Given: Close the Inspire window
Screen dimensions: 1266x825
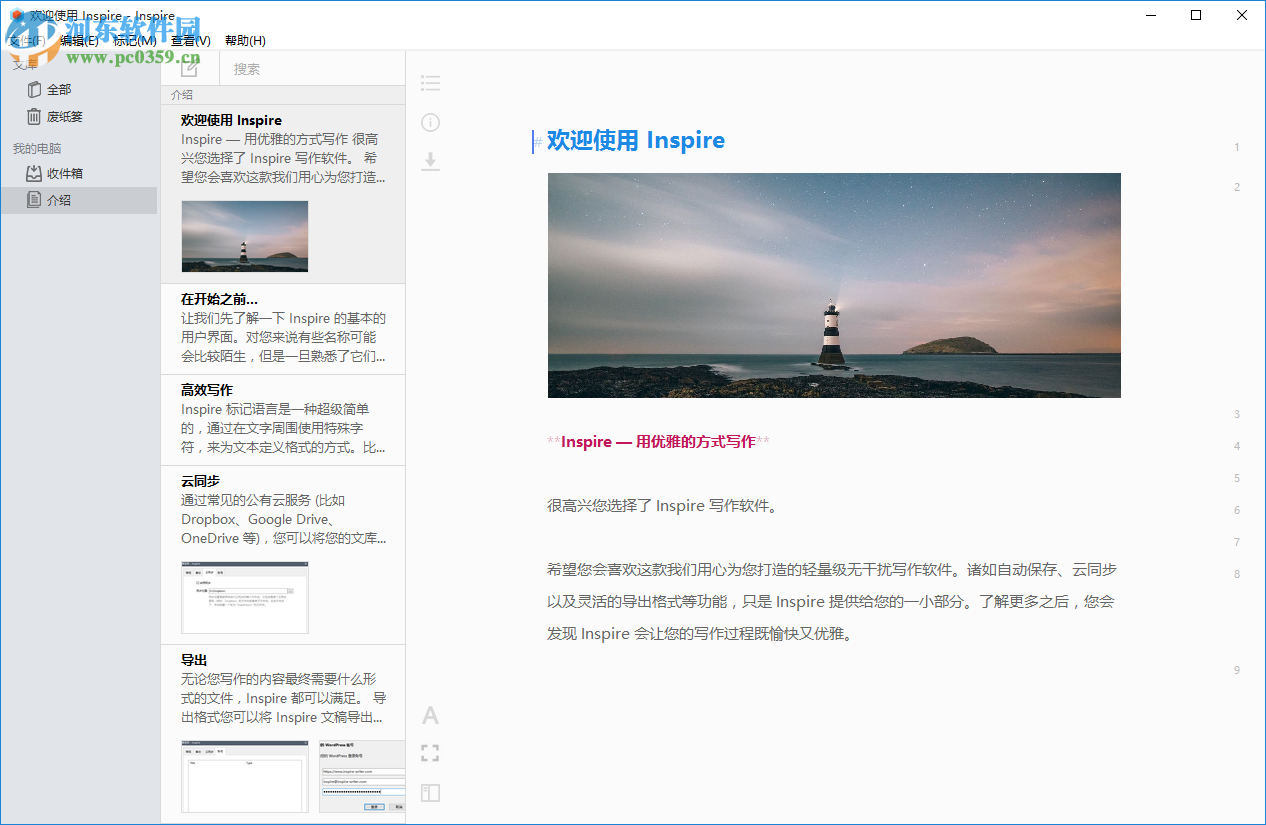Looking at the screenshot, I should coord(1243,15).
